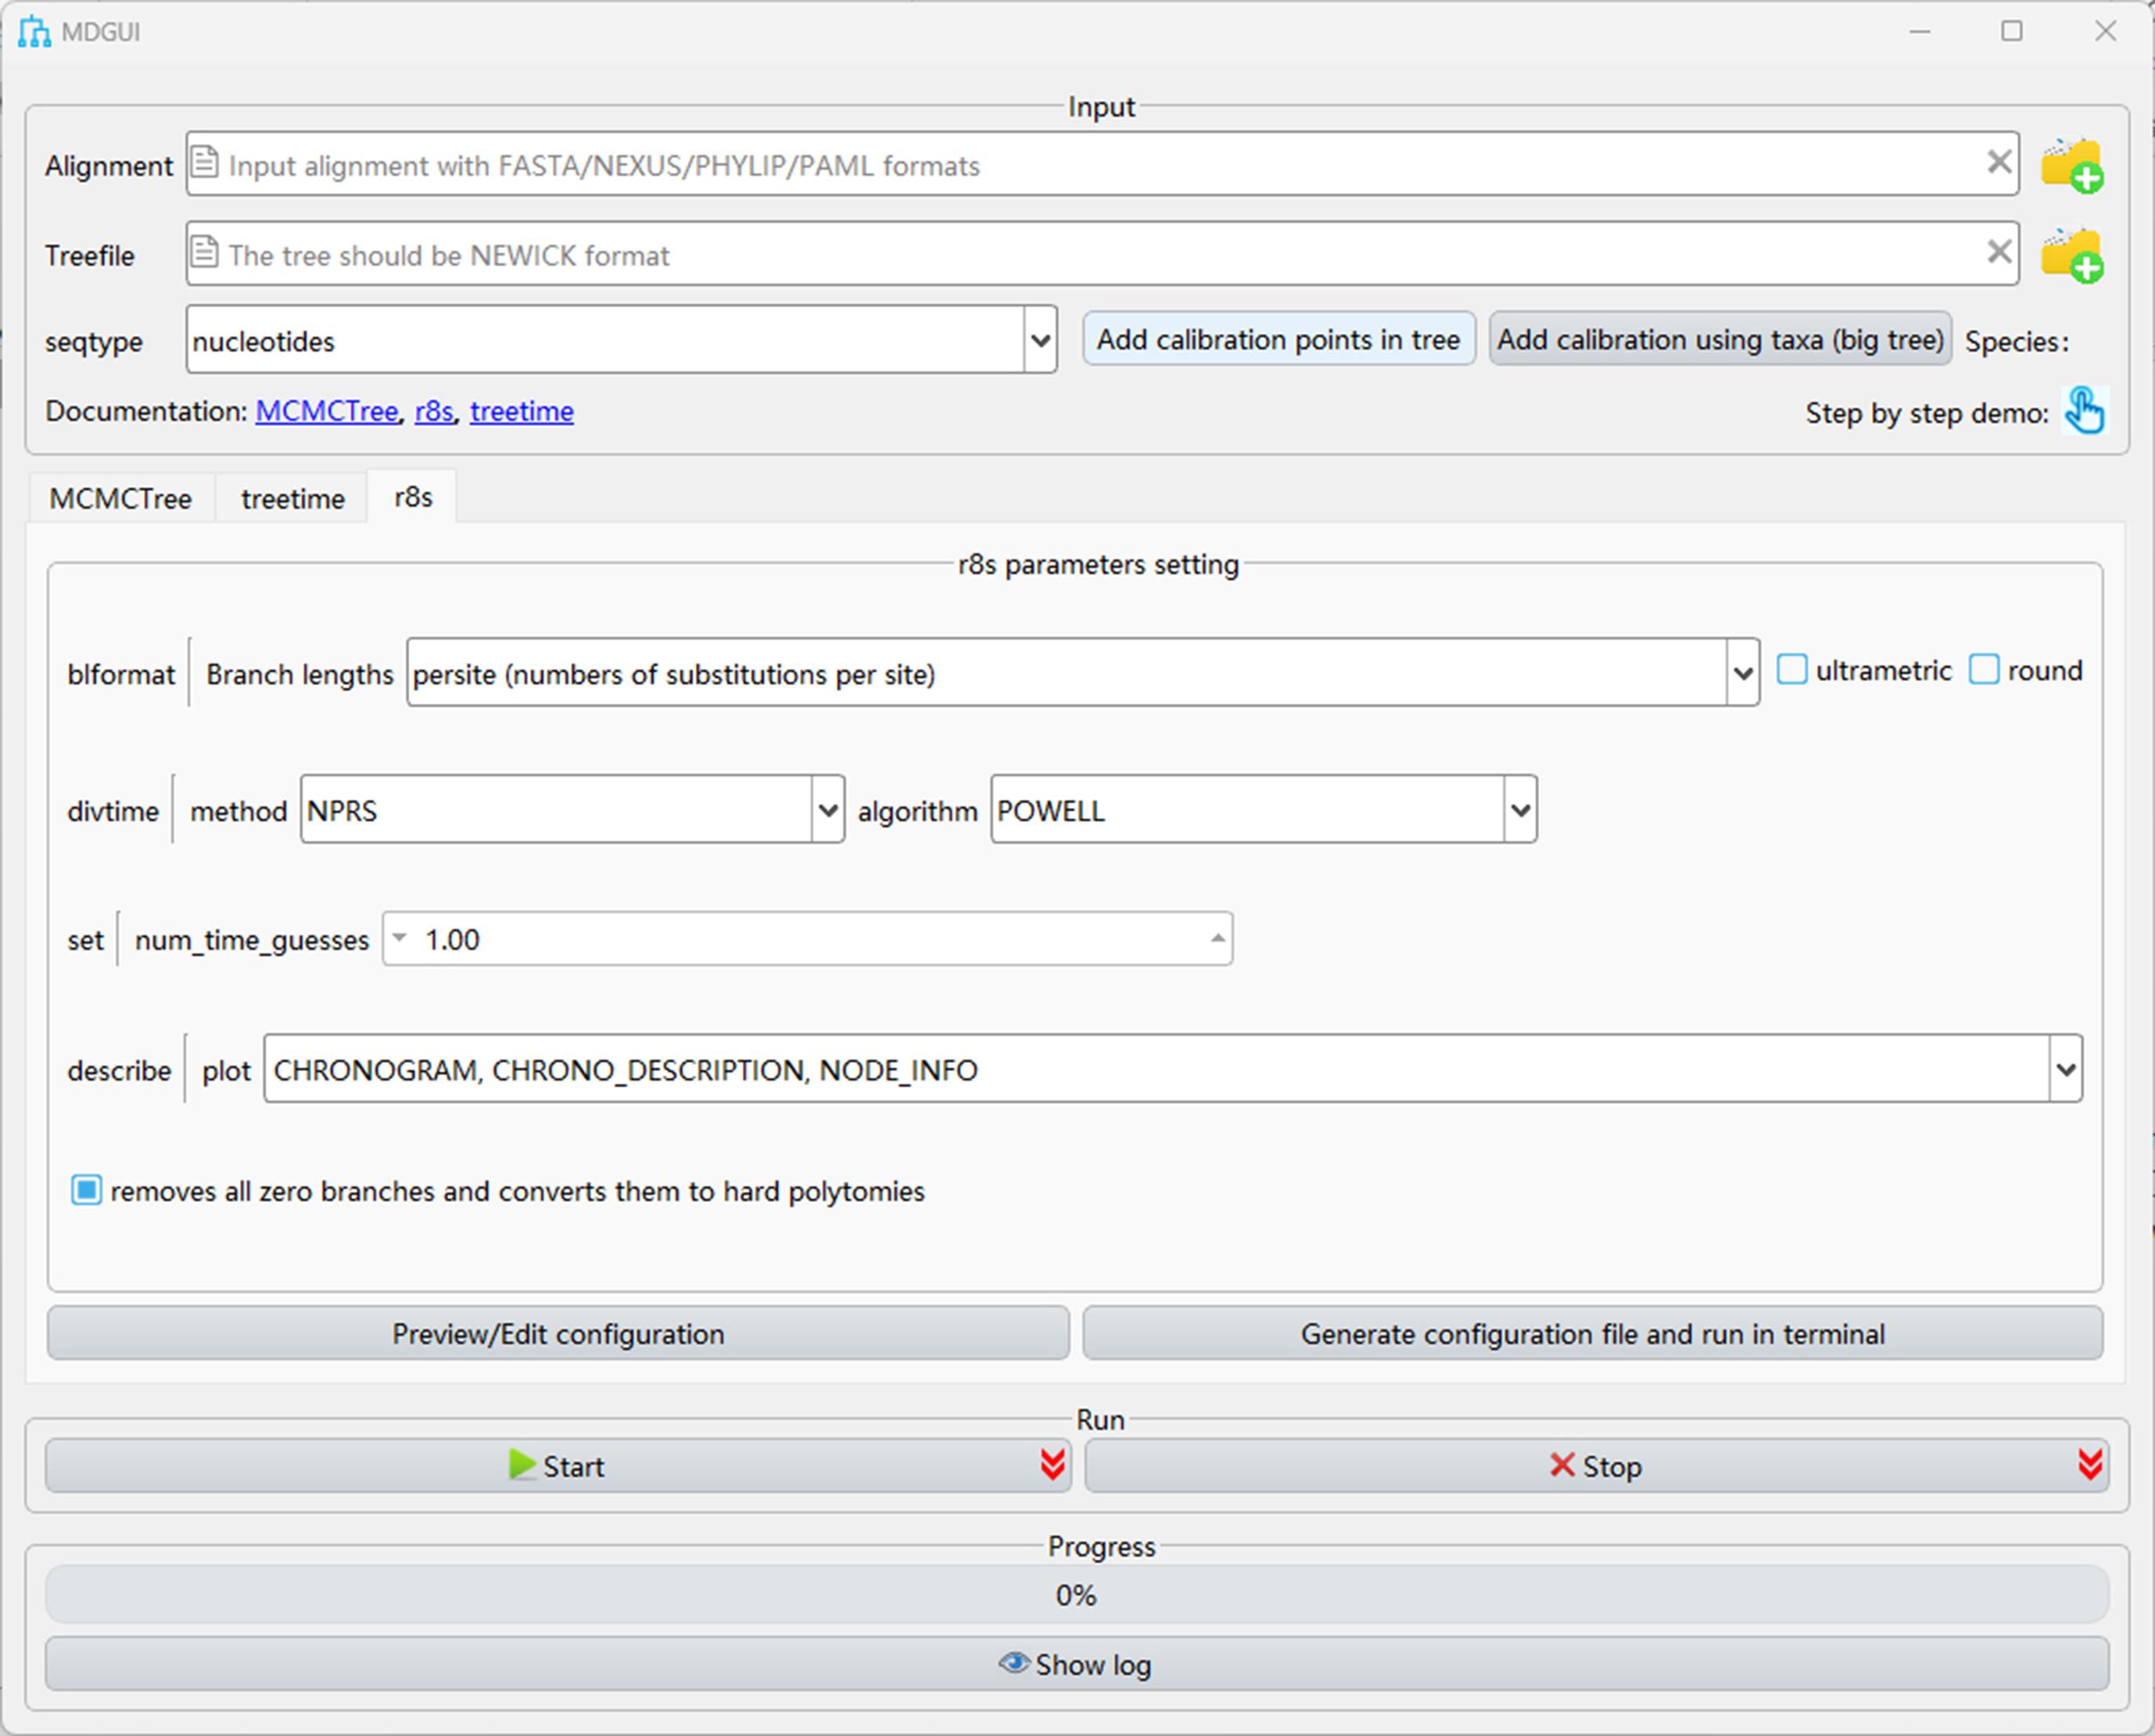Click the Show log button
The width and height of the screenshot is (2155, 1736).
click(1077, 1664)
